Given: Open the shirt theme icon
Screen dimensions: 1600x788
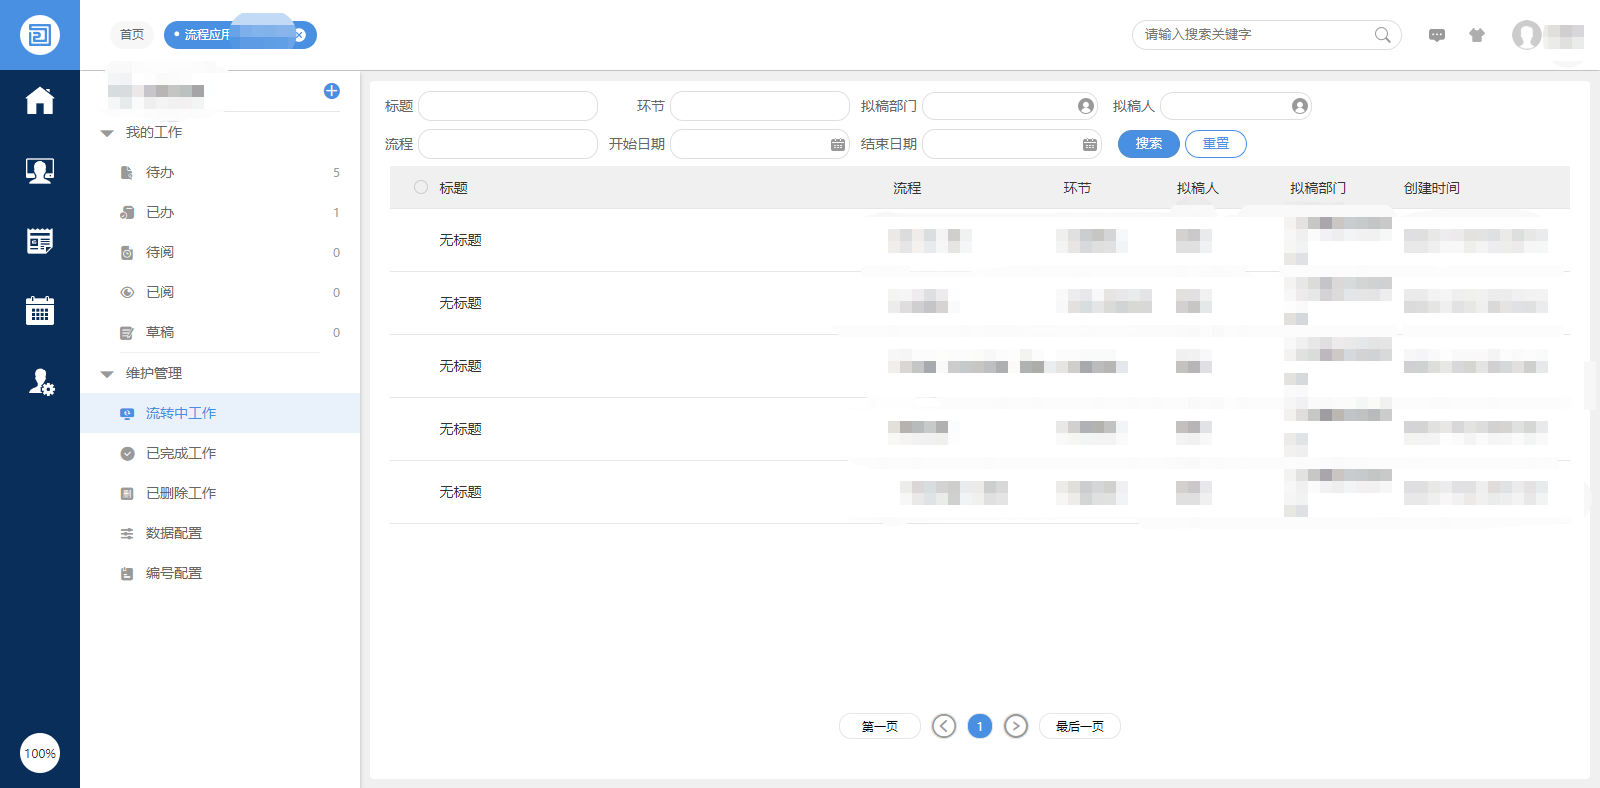Looking at the screenshot, I should (1477, 35).
